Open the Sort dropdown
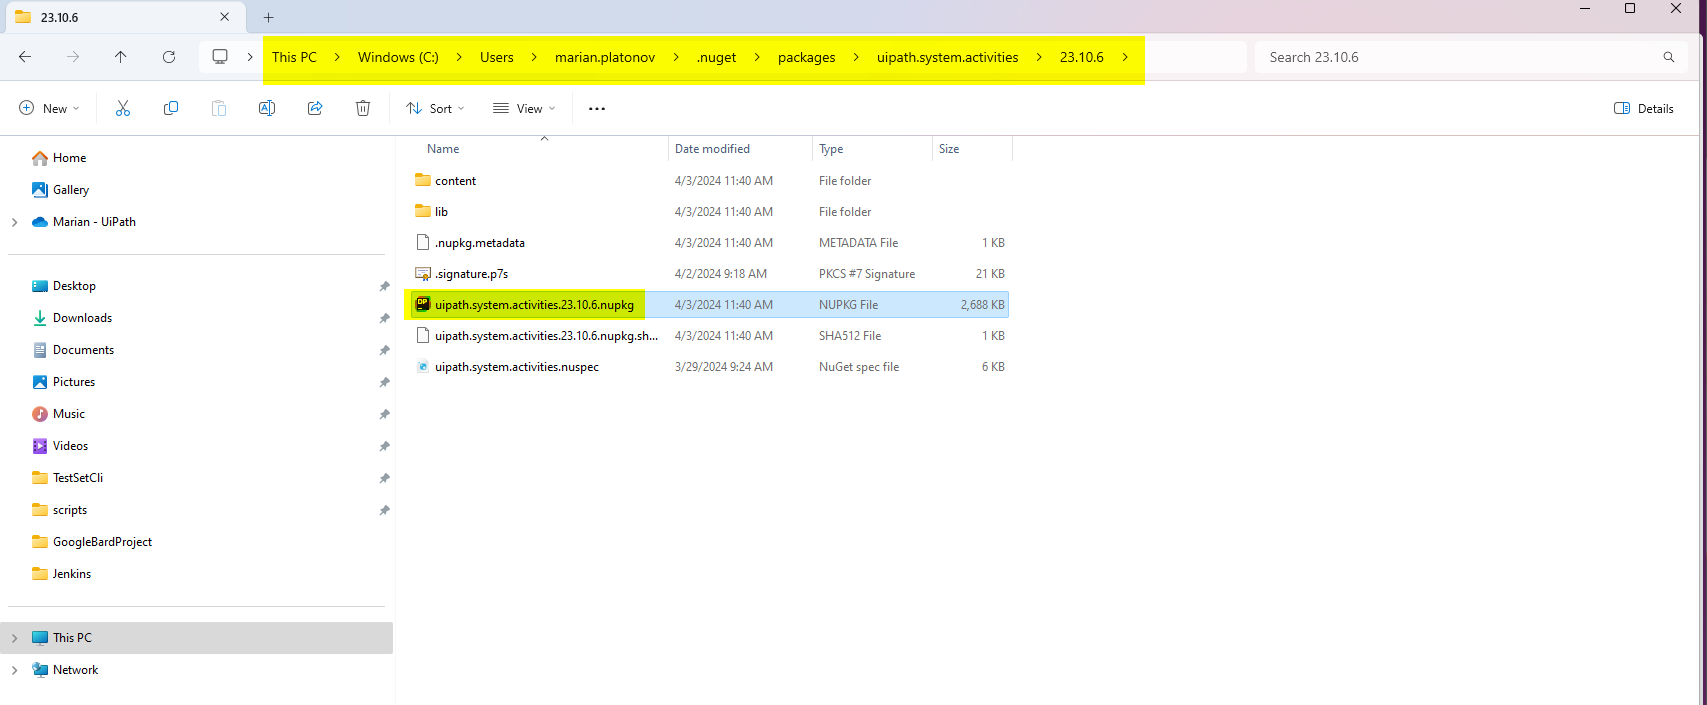The height and width of the screenshot is (705, 1707). coord(435,108)
